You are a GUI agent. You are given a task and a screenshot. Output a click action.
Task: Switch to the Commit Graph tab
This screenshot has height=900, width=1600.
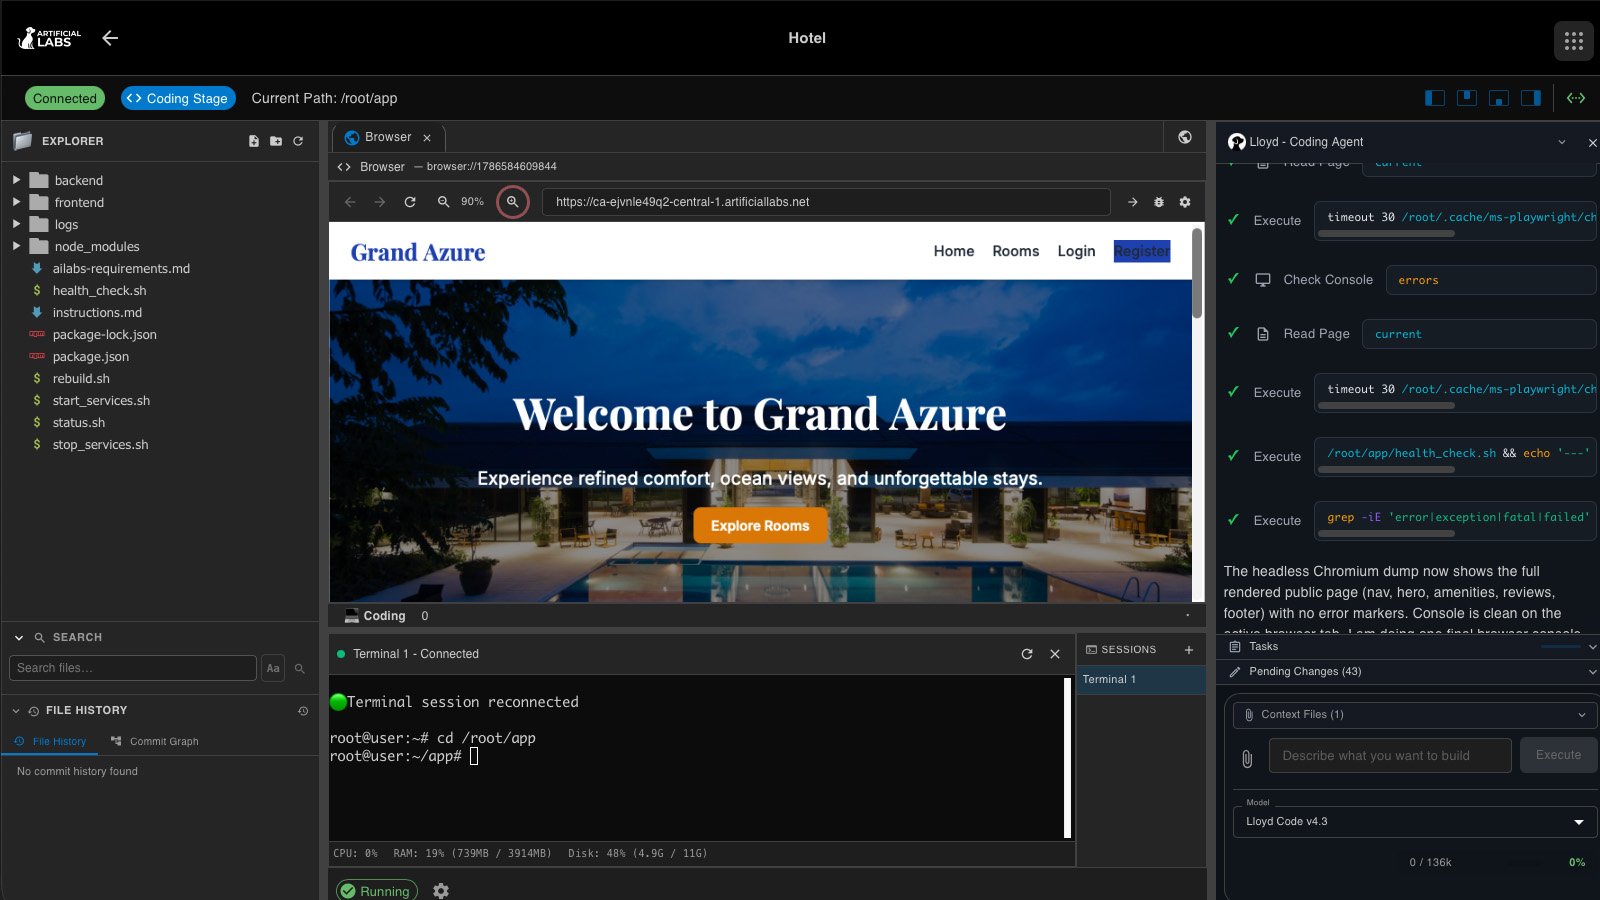coord(154,741)
